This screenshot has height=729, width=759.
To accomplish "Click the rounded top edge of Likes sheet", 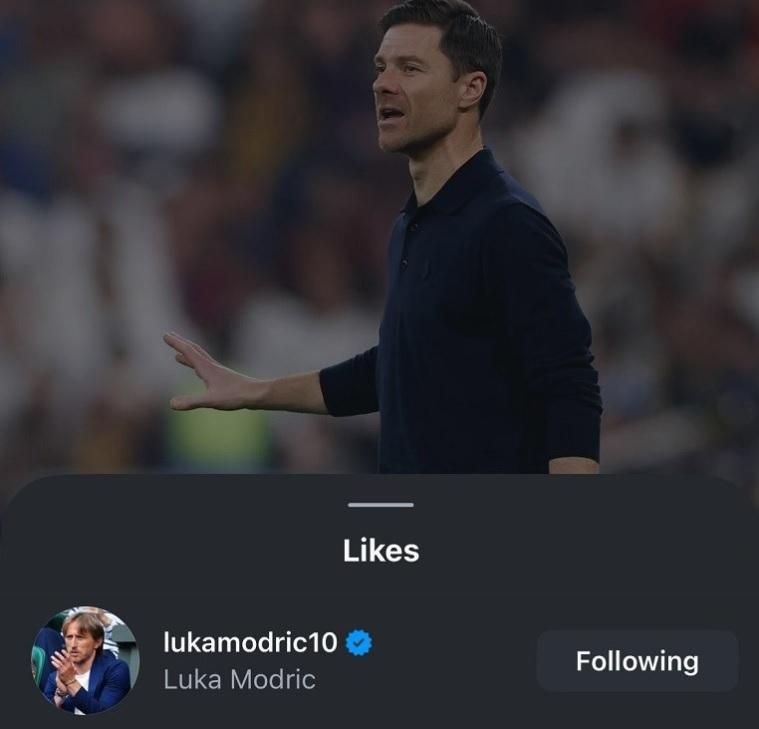I will [x=380, y=479].
